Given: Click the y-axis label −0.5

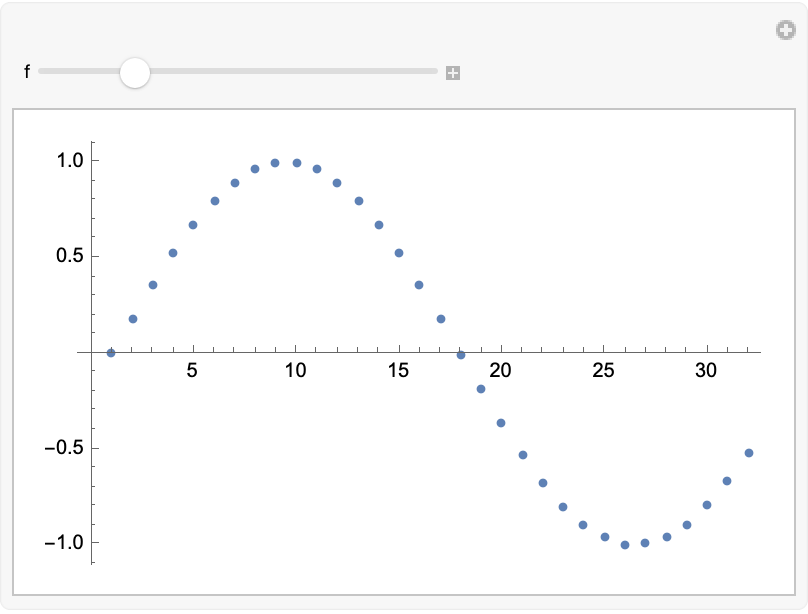Looking at the screenshot, I should (x=47, y=447).
